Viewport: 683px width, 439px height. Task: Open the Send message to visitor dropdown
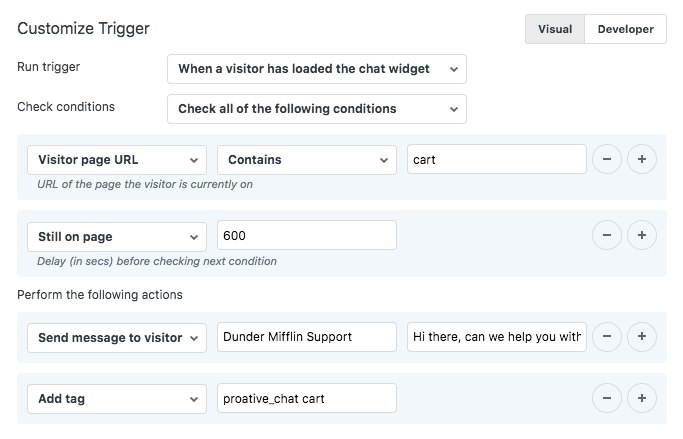117,337
